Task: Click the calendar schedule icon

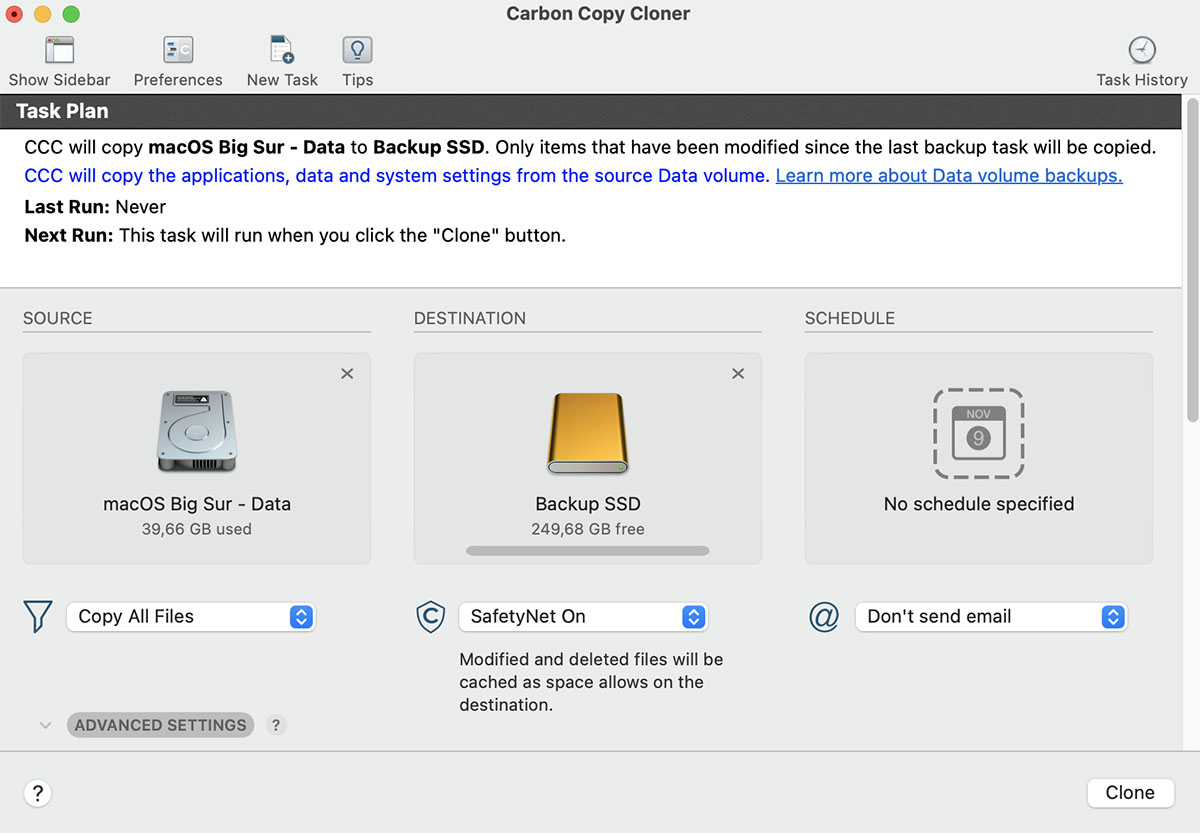Action: point(978,433)
